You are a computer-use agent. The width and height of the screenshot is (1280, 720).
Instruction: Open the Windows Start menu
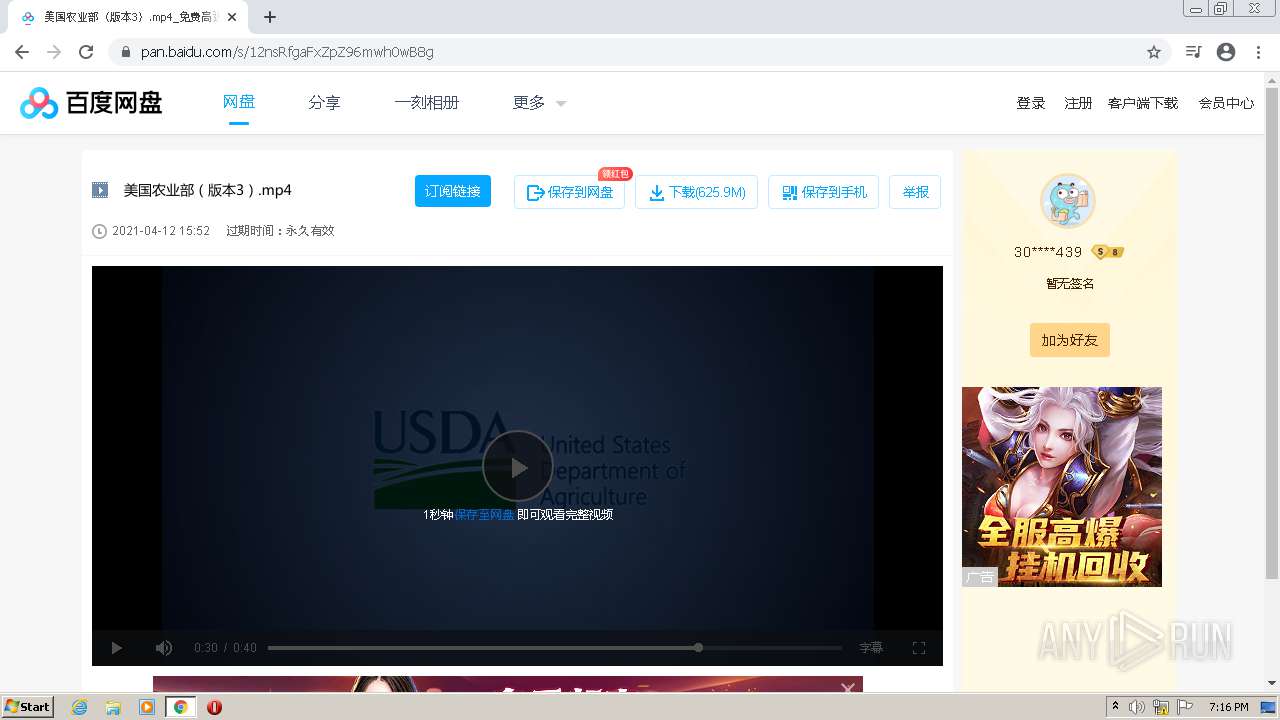pos(27,707)
